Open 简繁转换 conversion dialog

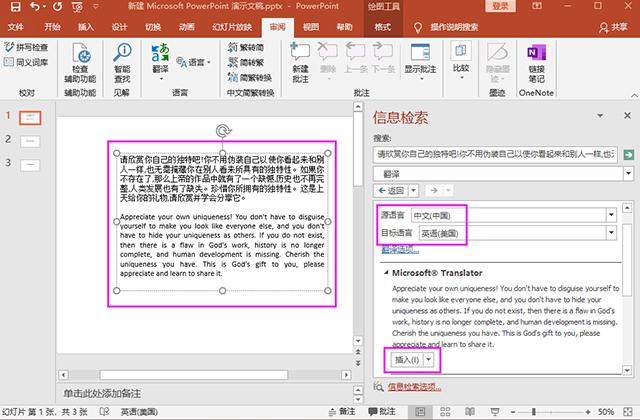[x=250, y=78]
